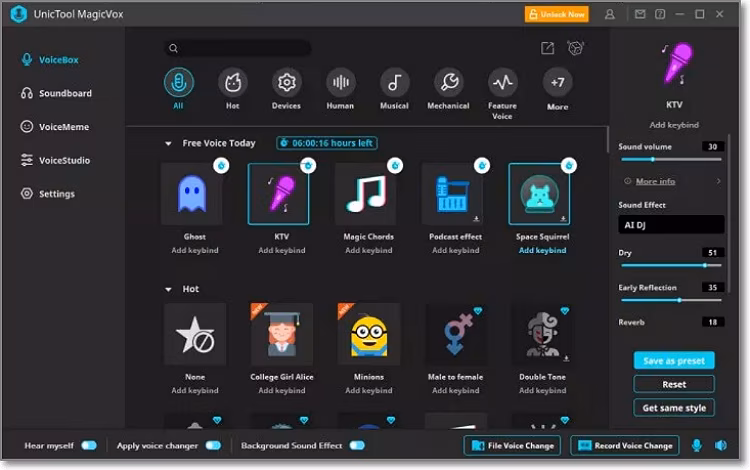
Task: Mute the speaker icon at bottom
Action: coord(721,445)
